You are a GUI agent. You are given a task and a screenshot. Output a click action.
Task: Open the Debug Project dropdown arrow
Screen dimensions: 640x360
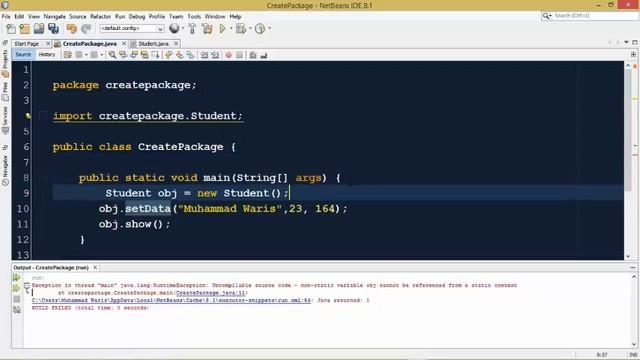point(250,29)
